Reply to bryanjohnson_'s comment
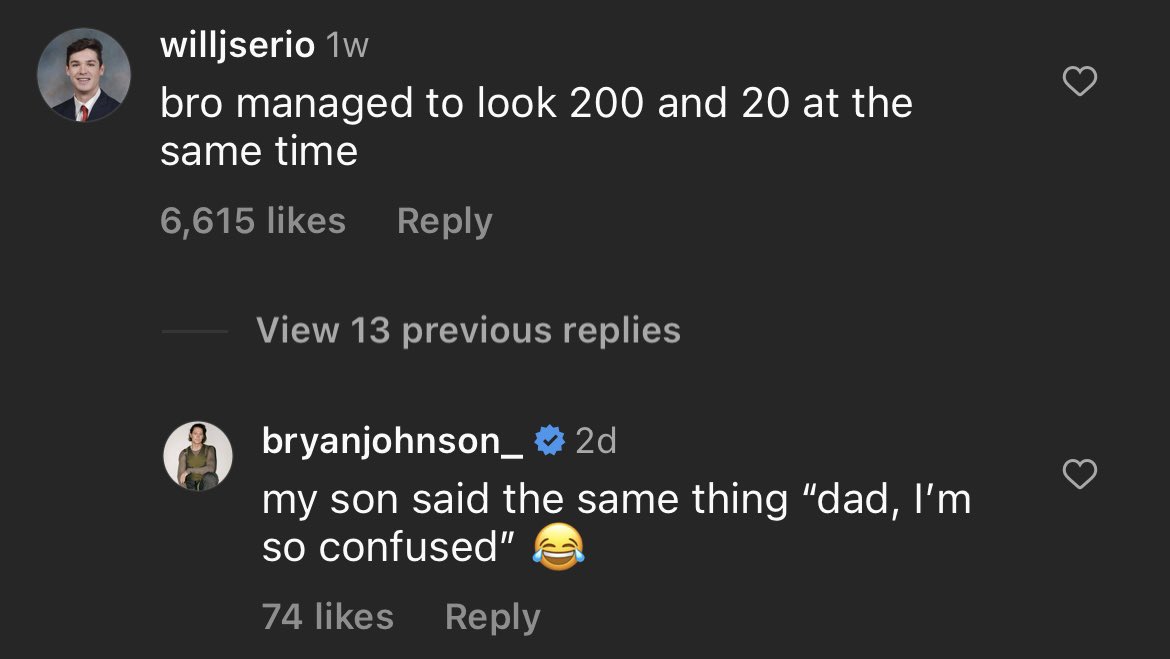1170x659 pixels. (x=492, y=617)
